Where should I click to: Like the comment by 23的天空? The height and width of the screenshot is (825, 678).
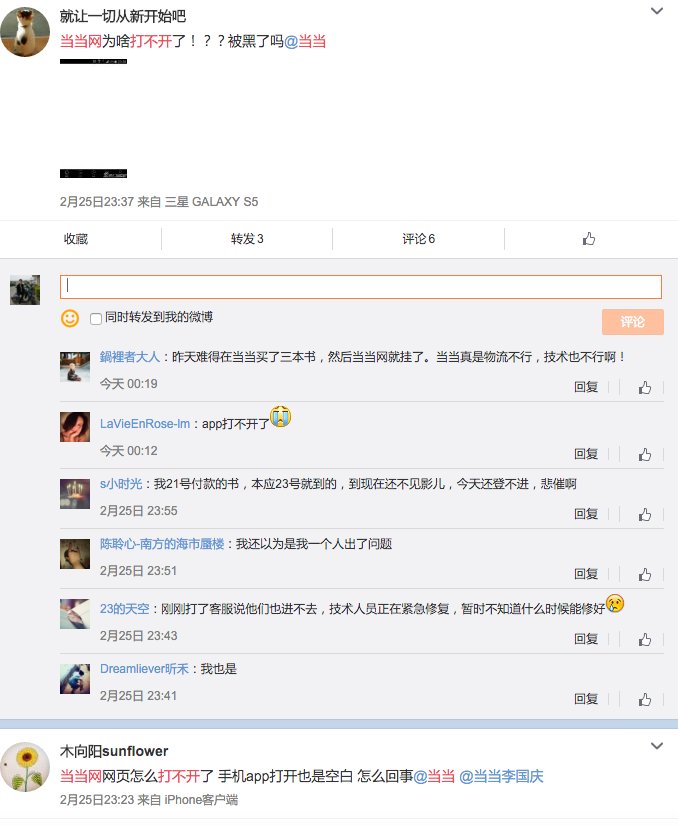[x=645, y=639]
